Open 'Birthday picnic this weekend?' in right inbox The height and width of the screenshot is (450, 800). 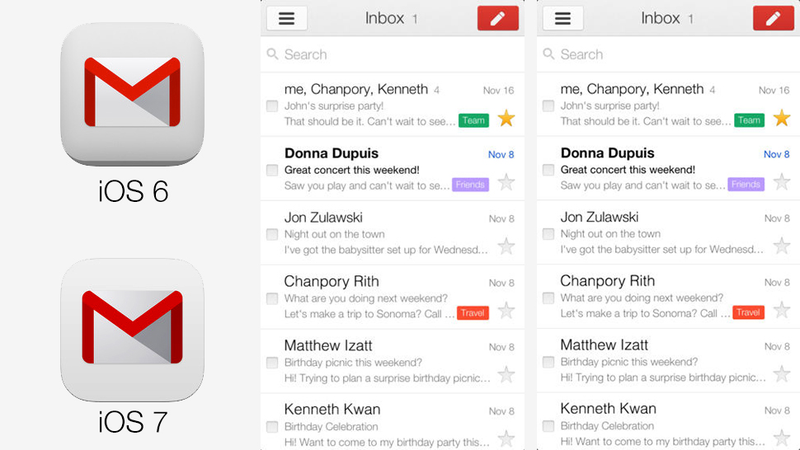(668, 361)
